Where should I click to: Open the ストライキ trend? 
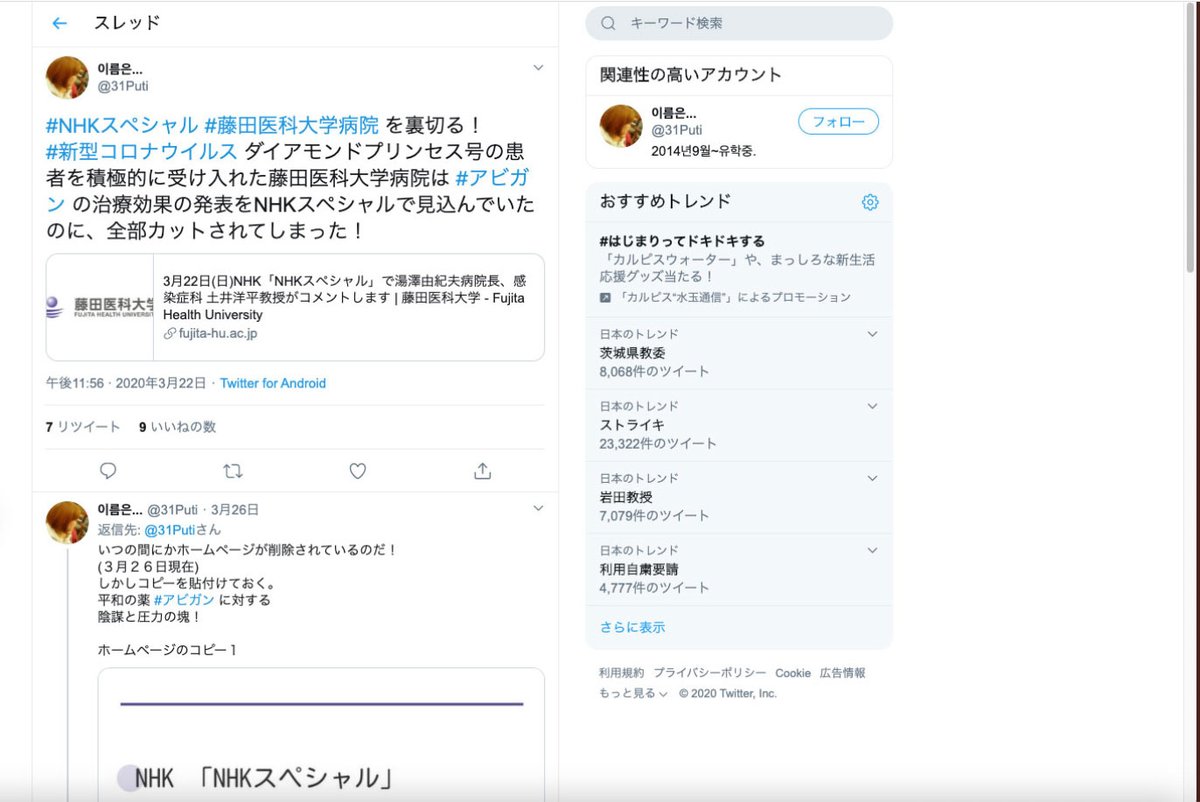(x=738, y=425)
